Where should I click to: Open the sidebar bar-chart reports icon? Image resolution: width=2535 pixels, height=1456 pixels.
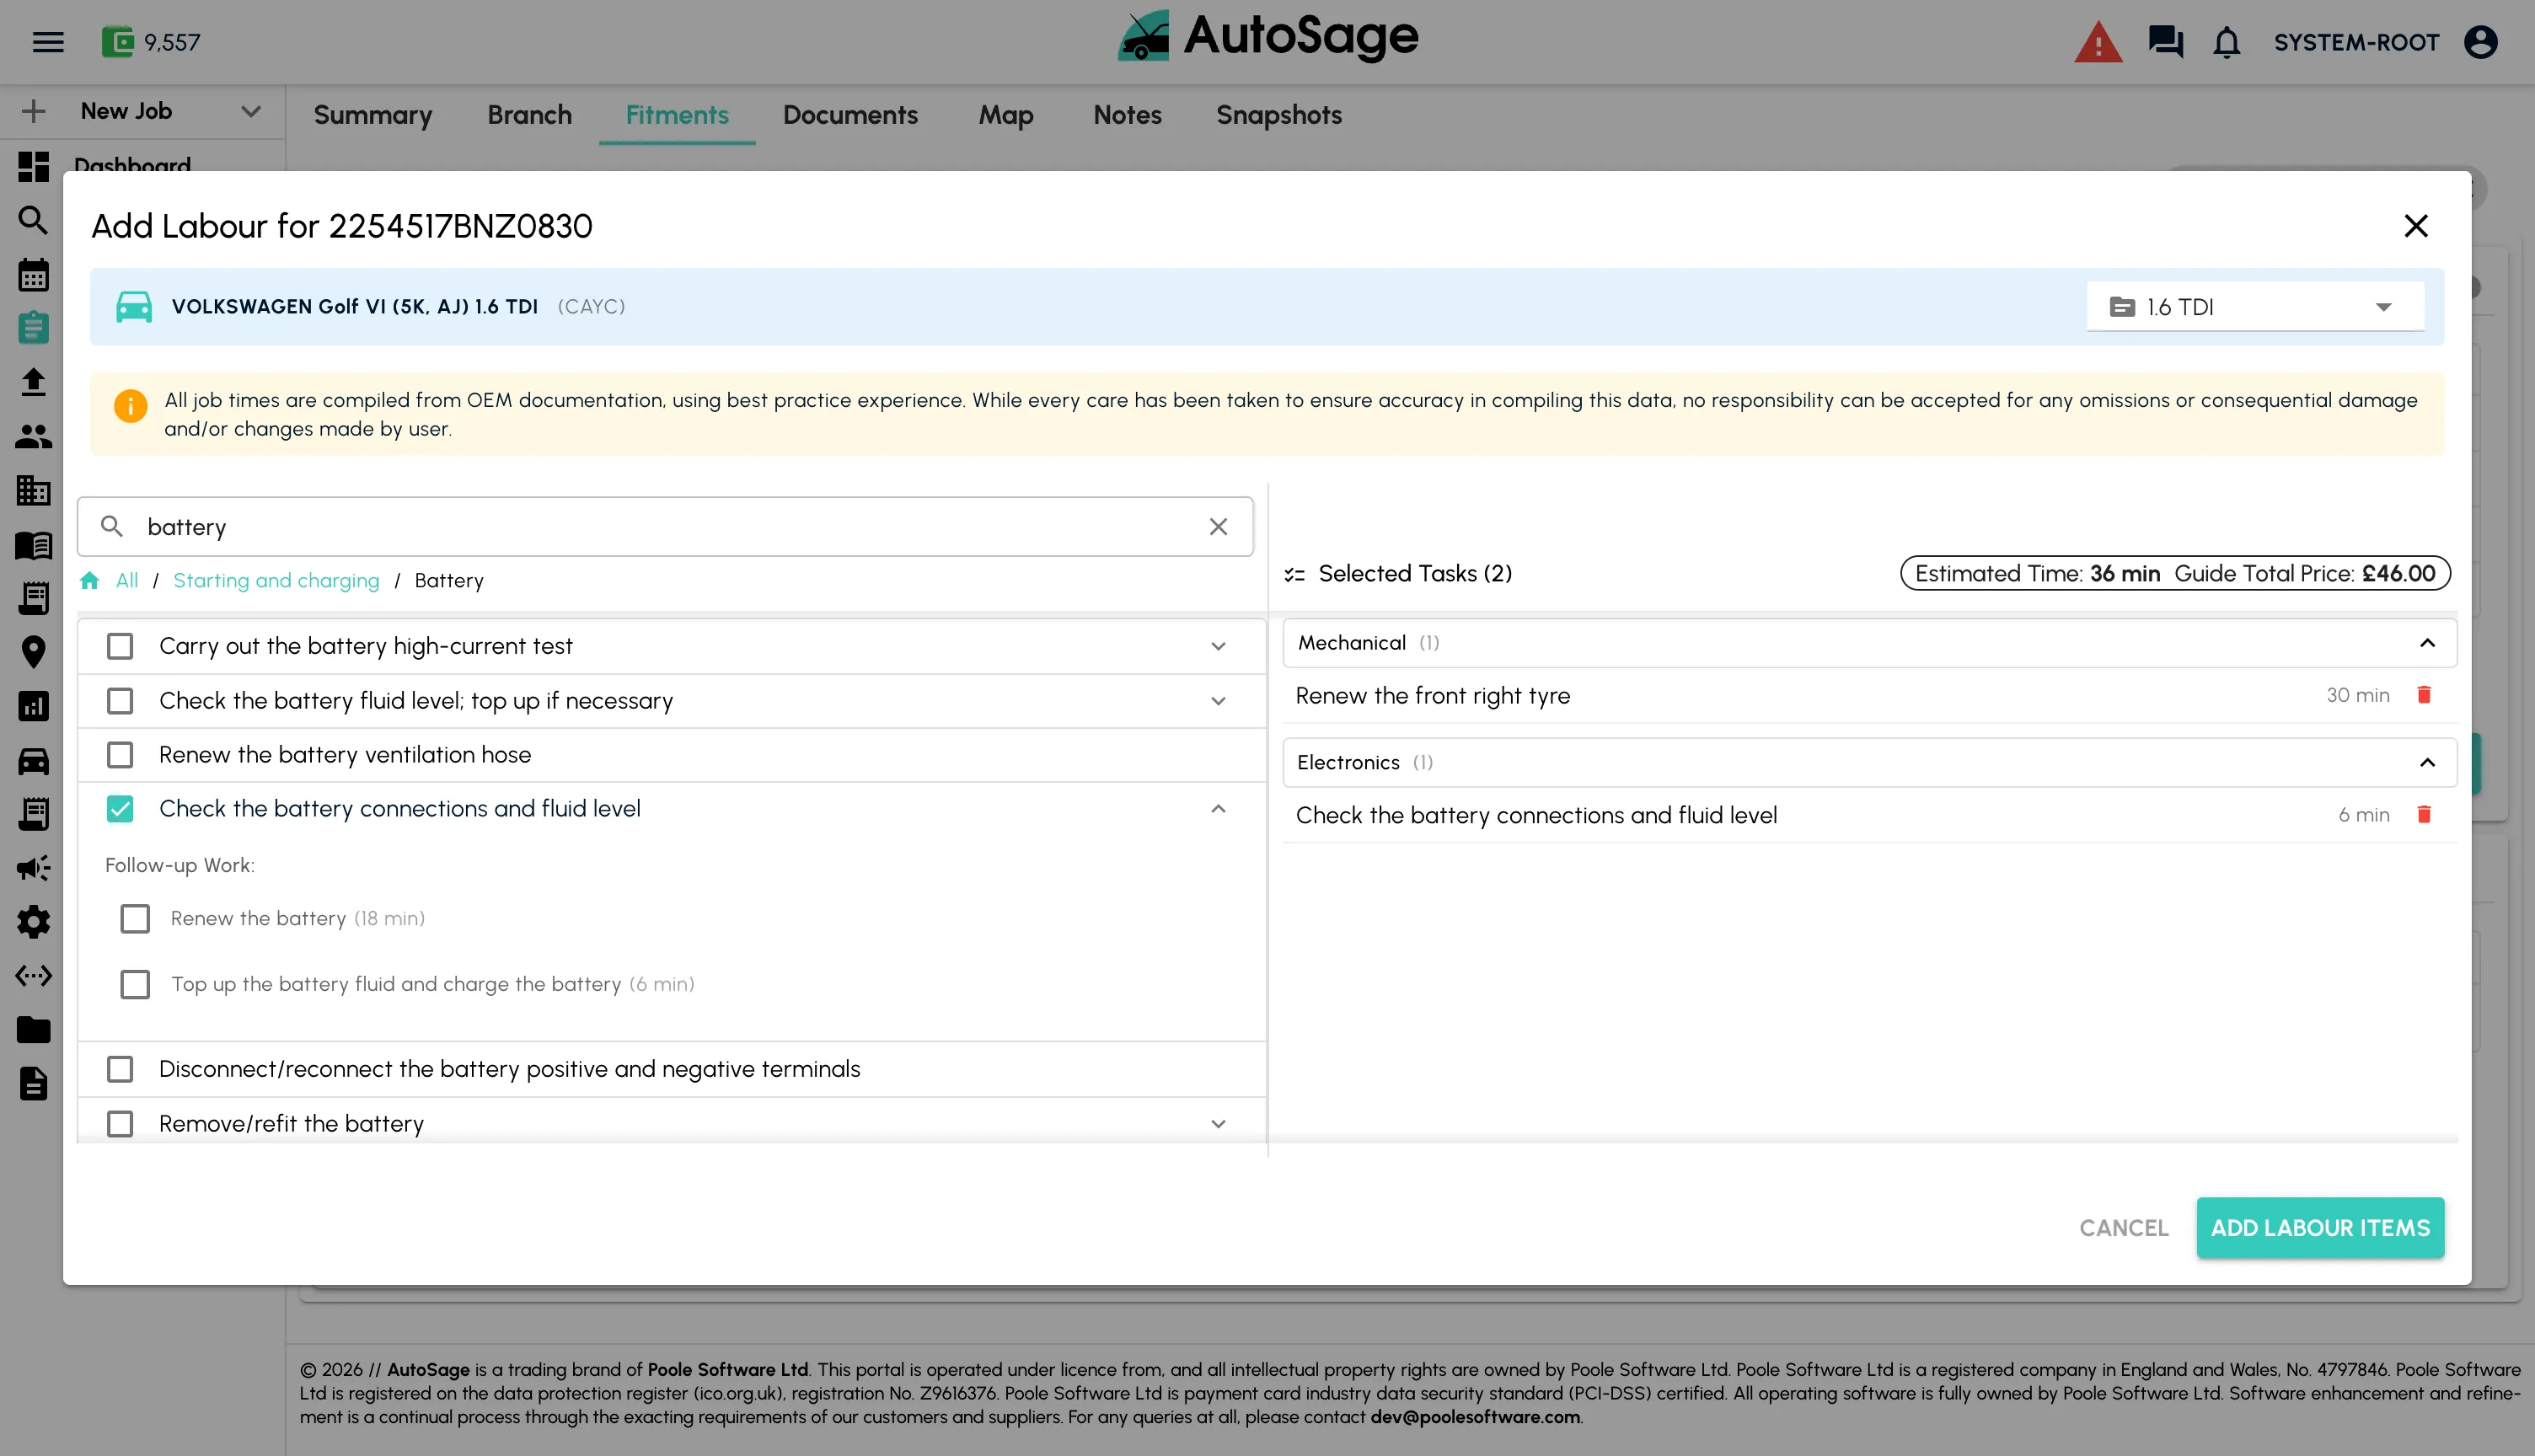coord(33,707)
